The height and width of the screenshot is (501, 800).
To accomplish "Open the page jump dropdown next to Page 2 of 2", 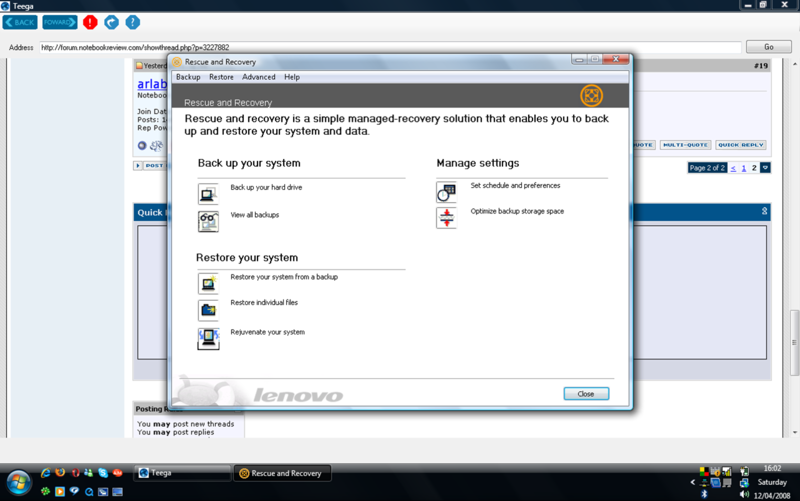I will (x=765, y=168).
